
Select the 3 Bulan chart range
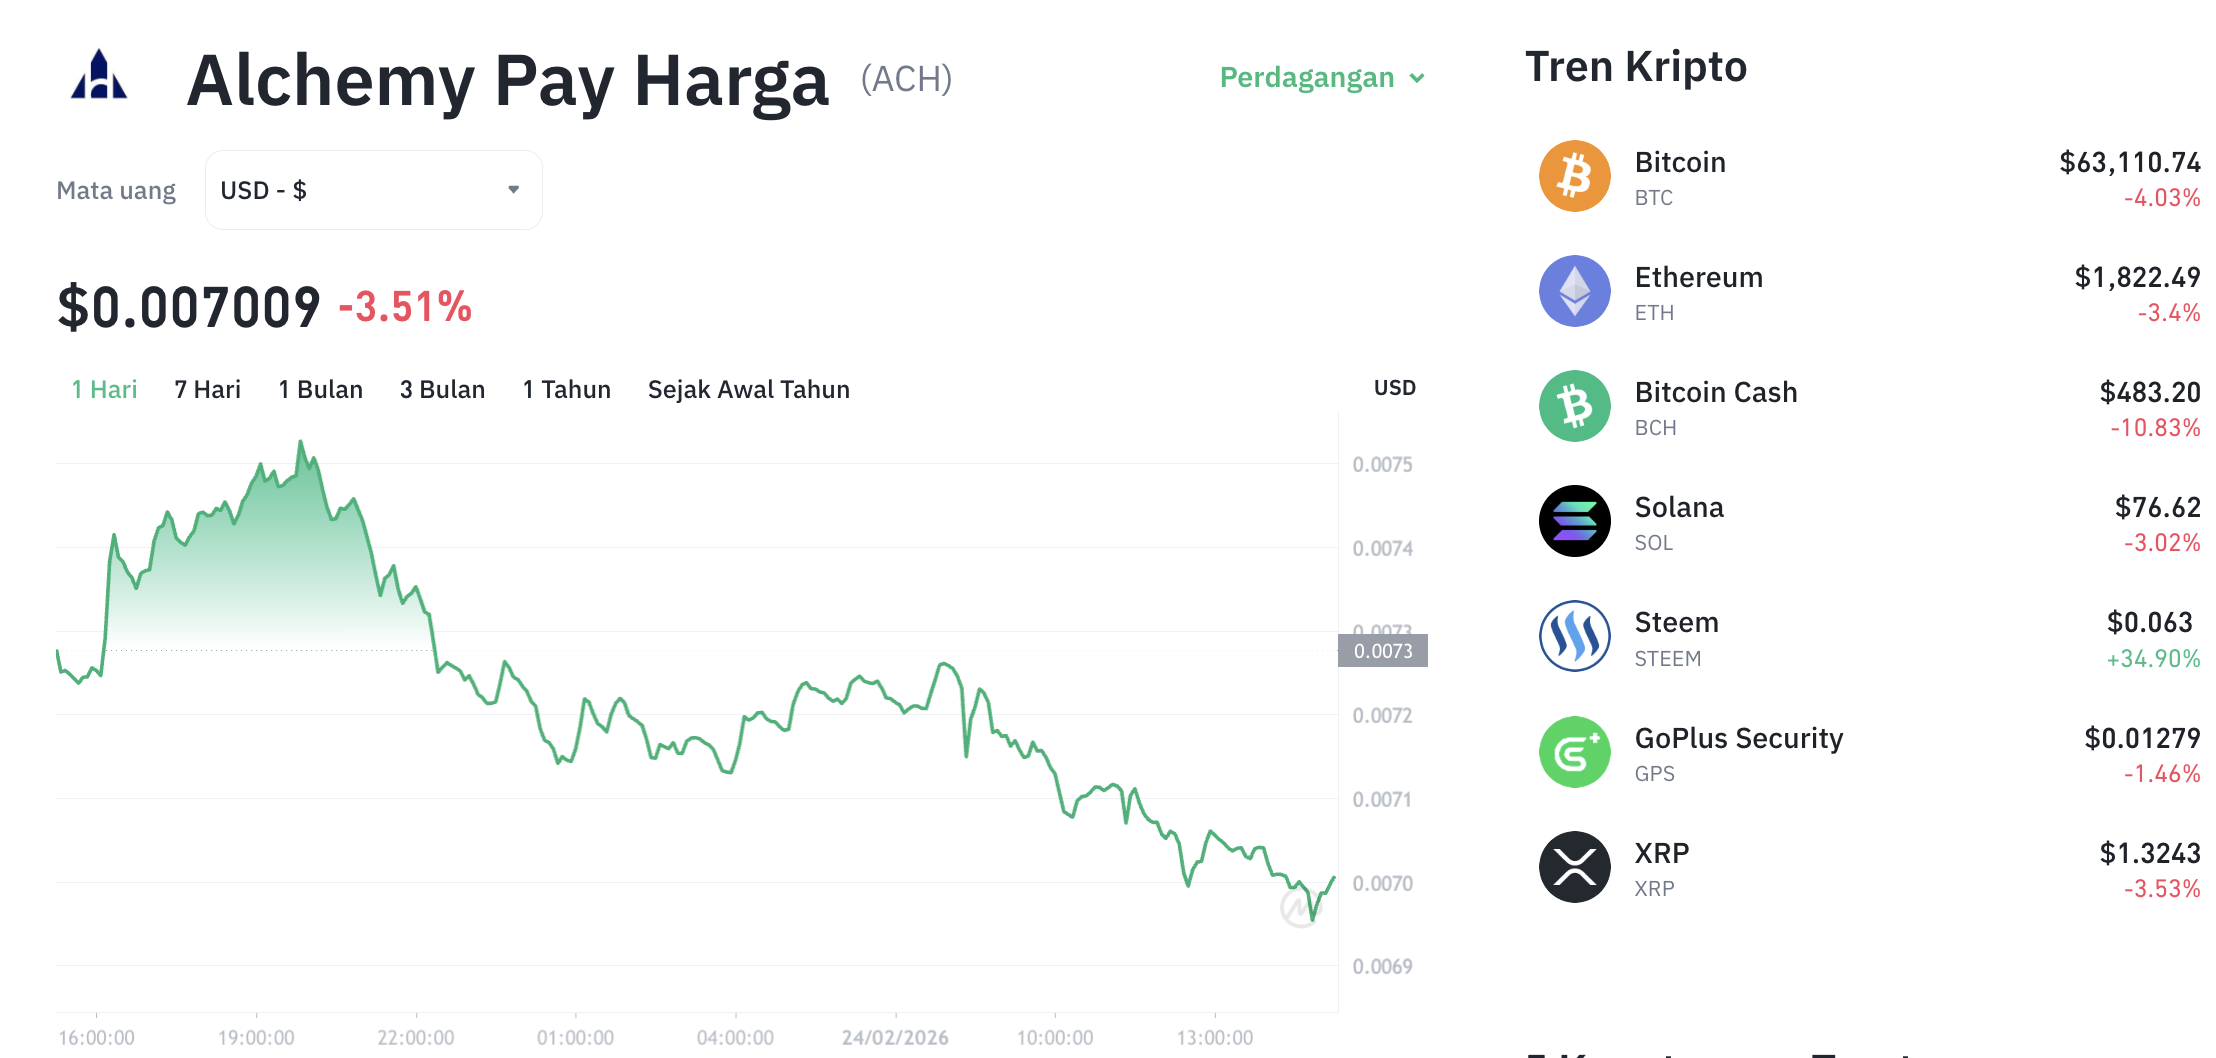point(442,390)
